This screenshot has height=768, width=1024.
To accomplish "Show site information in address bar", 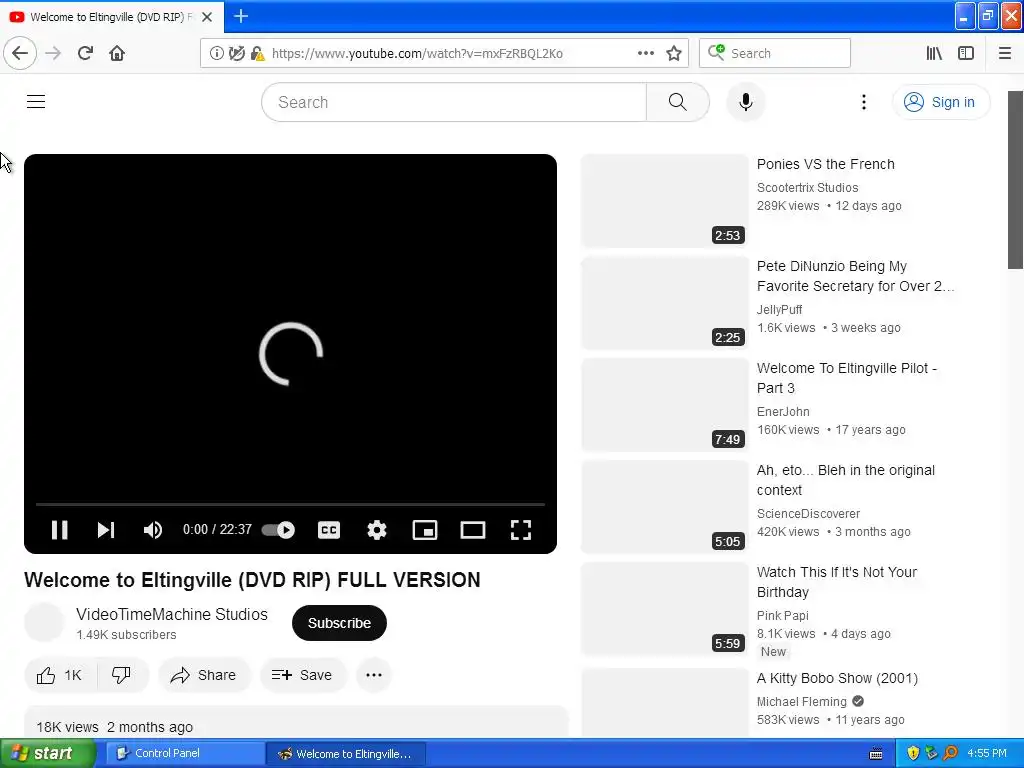I will point(216,54).
